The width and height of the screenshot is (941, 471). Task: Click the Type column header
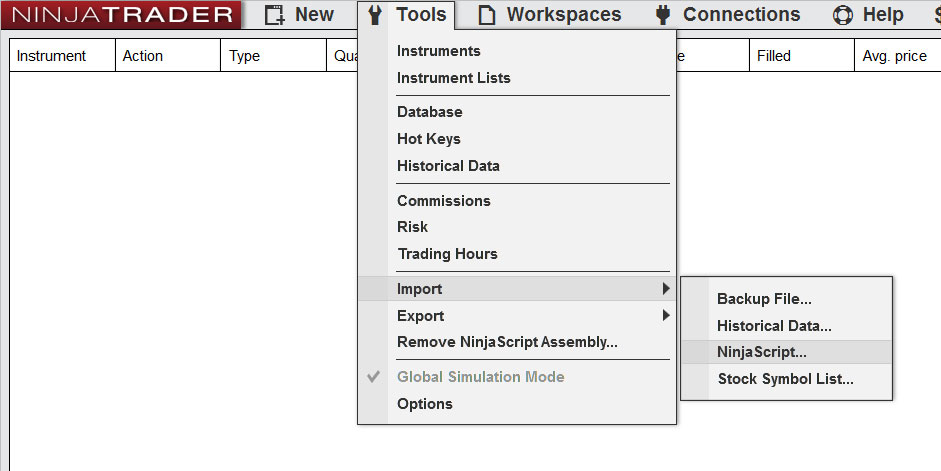[x=274, y=56]
